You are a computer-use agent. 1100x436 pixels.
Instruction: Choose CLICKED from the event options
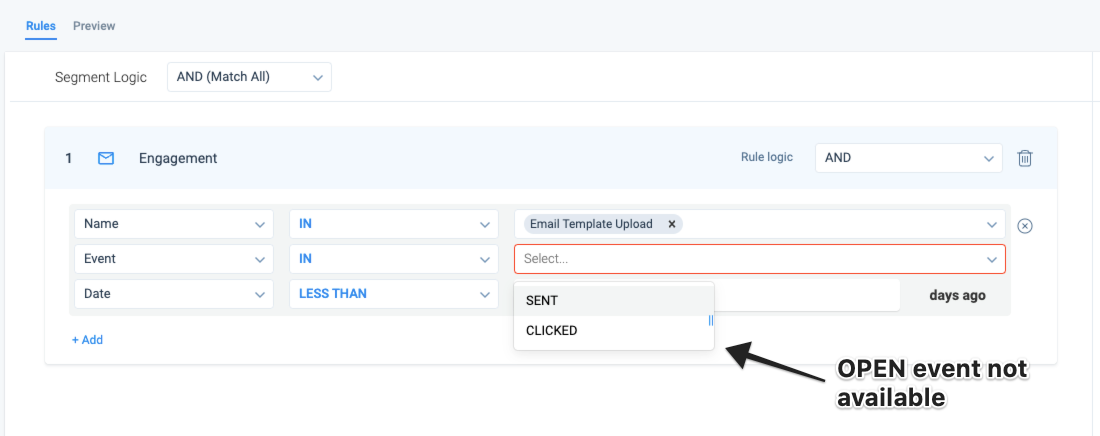pyautogui.click(x=614, y=331)
